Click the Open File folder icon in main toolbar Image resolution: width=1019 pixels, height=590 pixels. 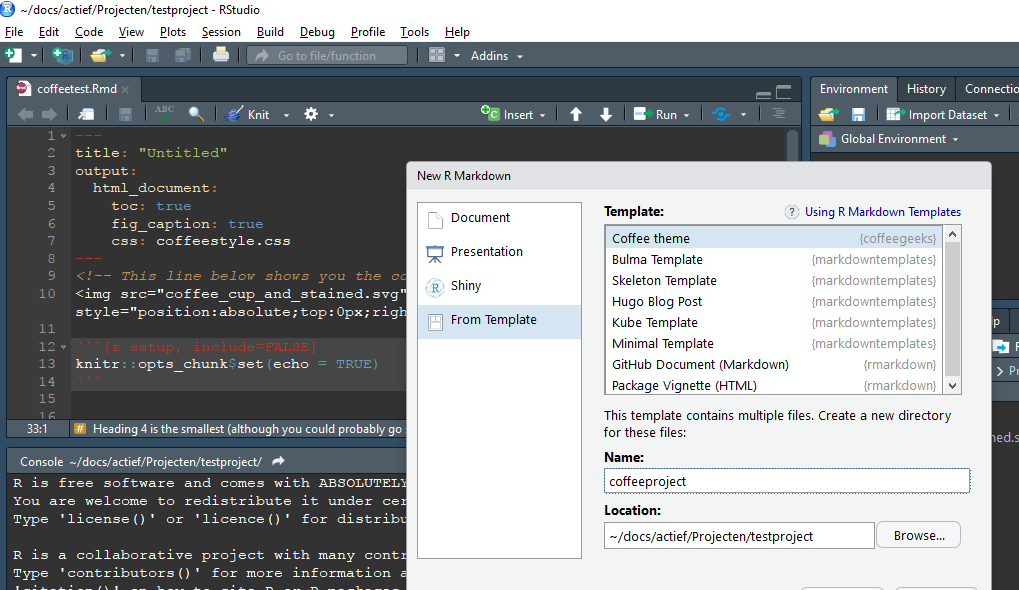click(100, 55)
